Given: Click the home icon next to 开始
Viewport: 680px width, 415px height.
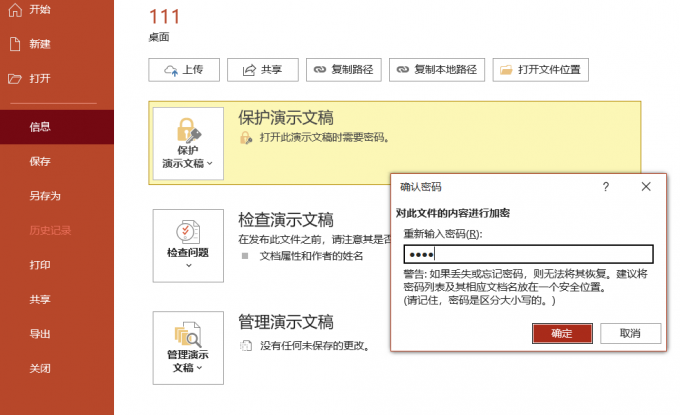Looking at the screenshot, I should 15,10.
